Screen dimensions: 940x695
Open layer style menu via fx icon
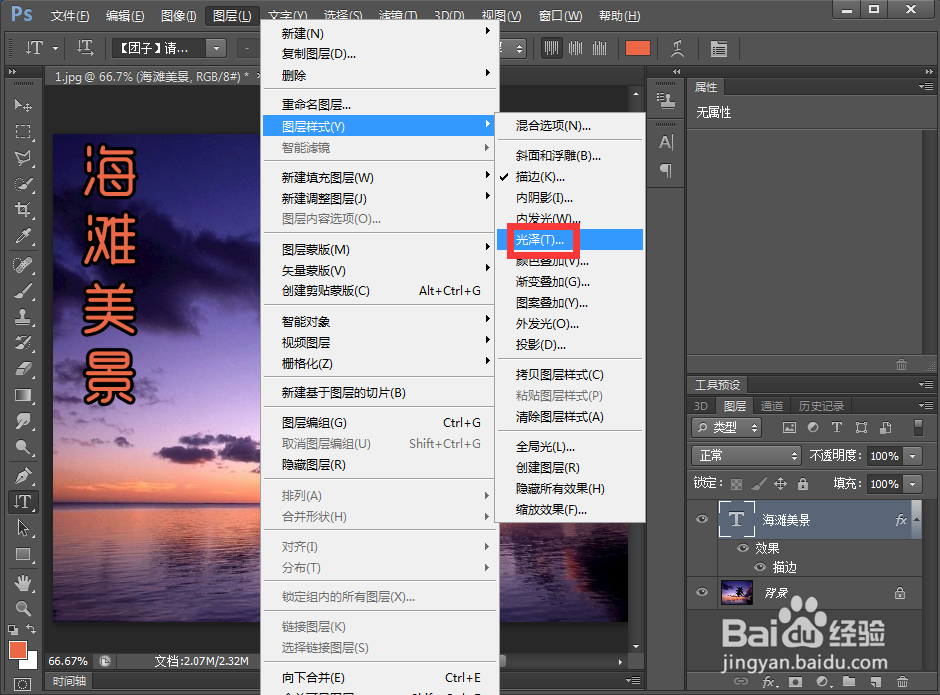click(767, 681)
